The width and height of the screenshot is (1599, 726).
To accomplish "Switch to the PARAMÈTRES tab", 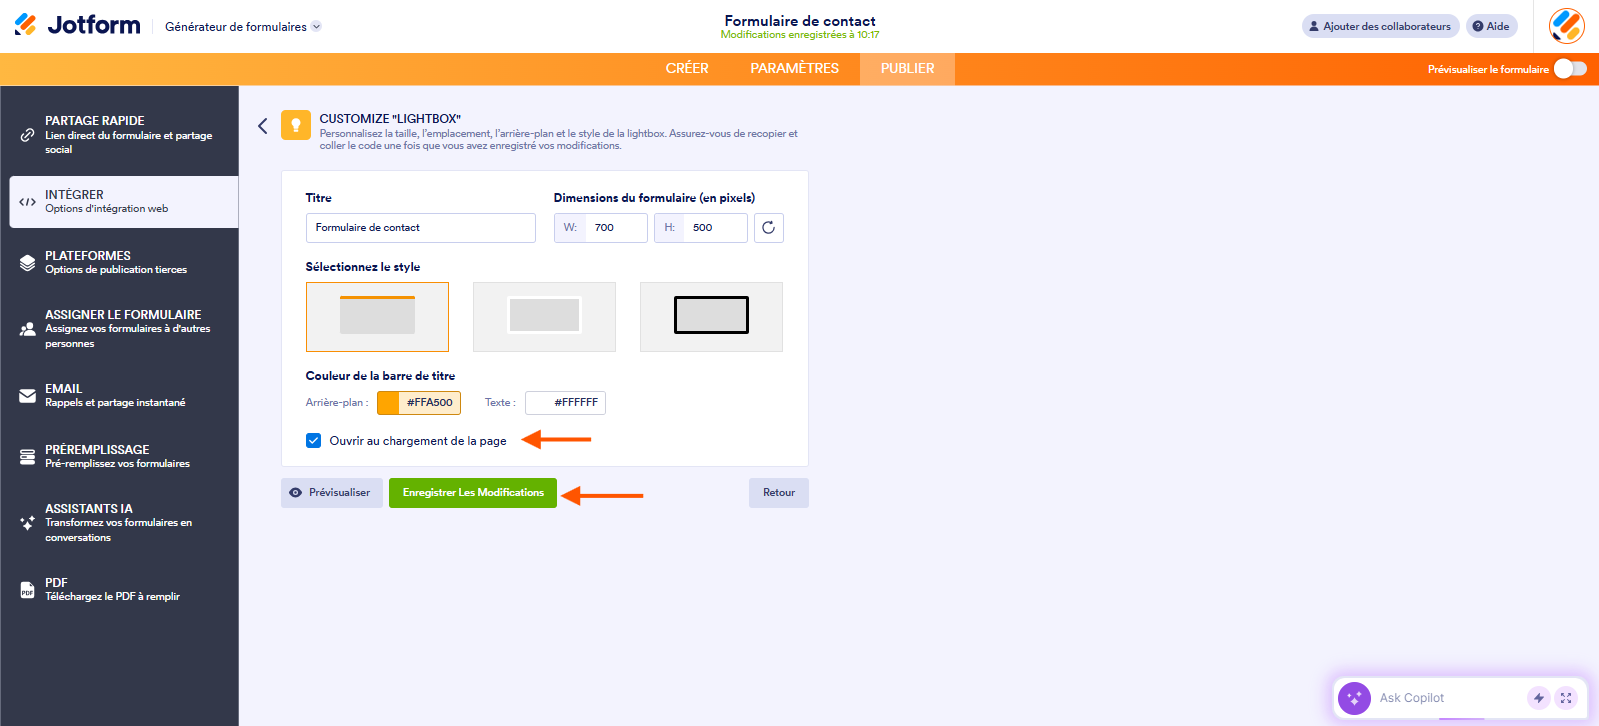I will [x=795, y=69].
